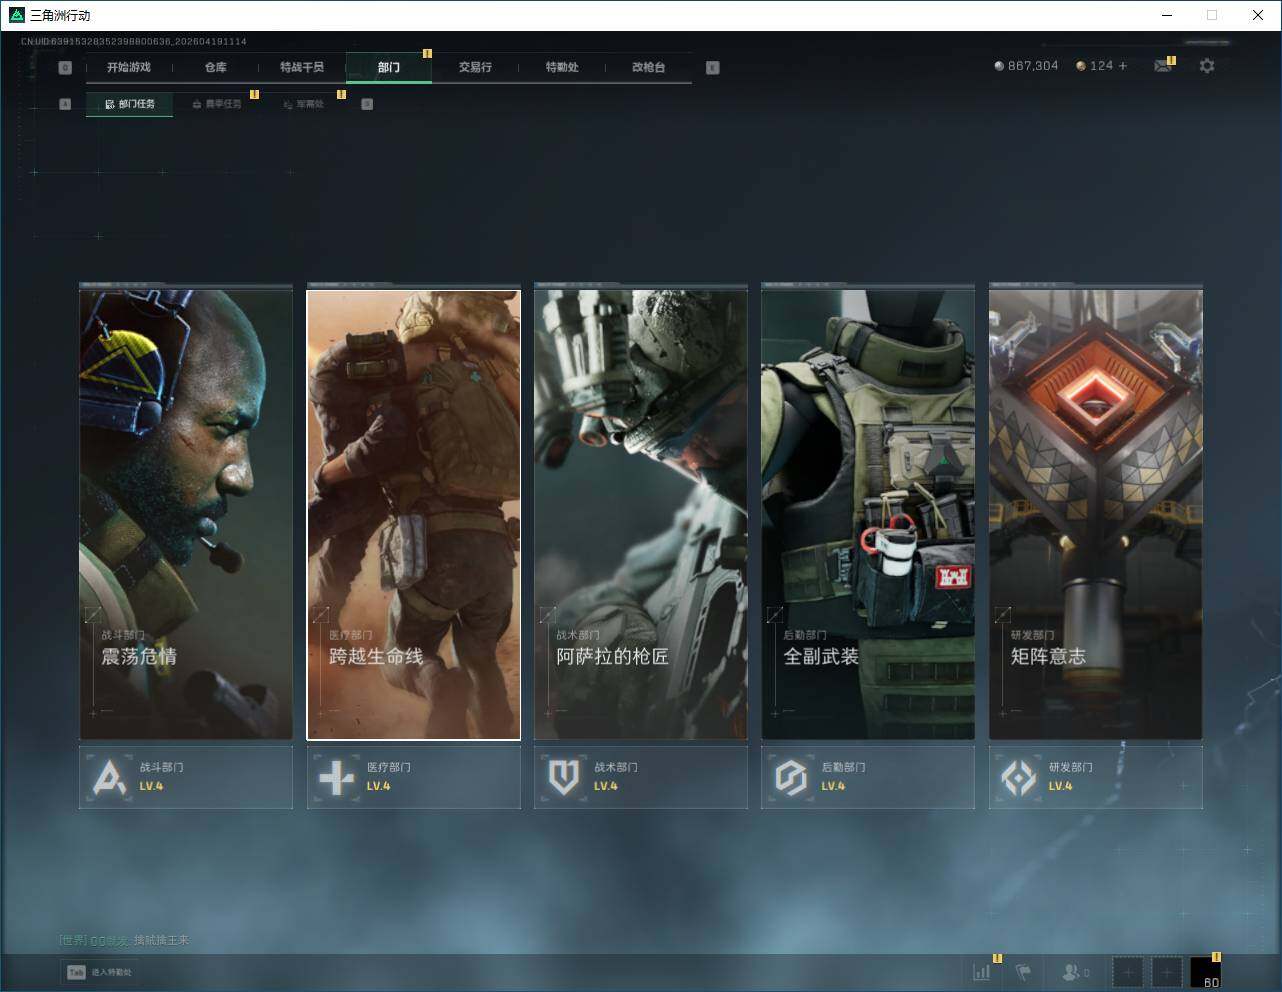The height and width of the screenshot is (992, 1282).
Task: Click the medical department cross icon
Action: coord(336,777)
